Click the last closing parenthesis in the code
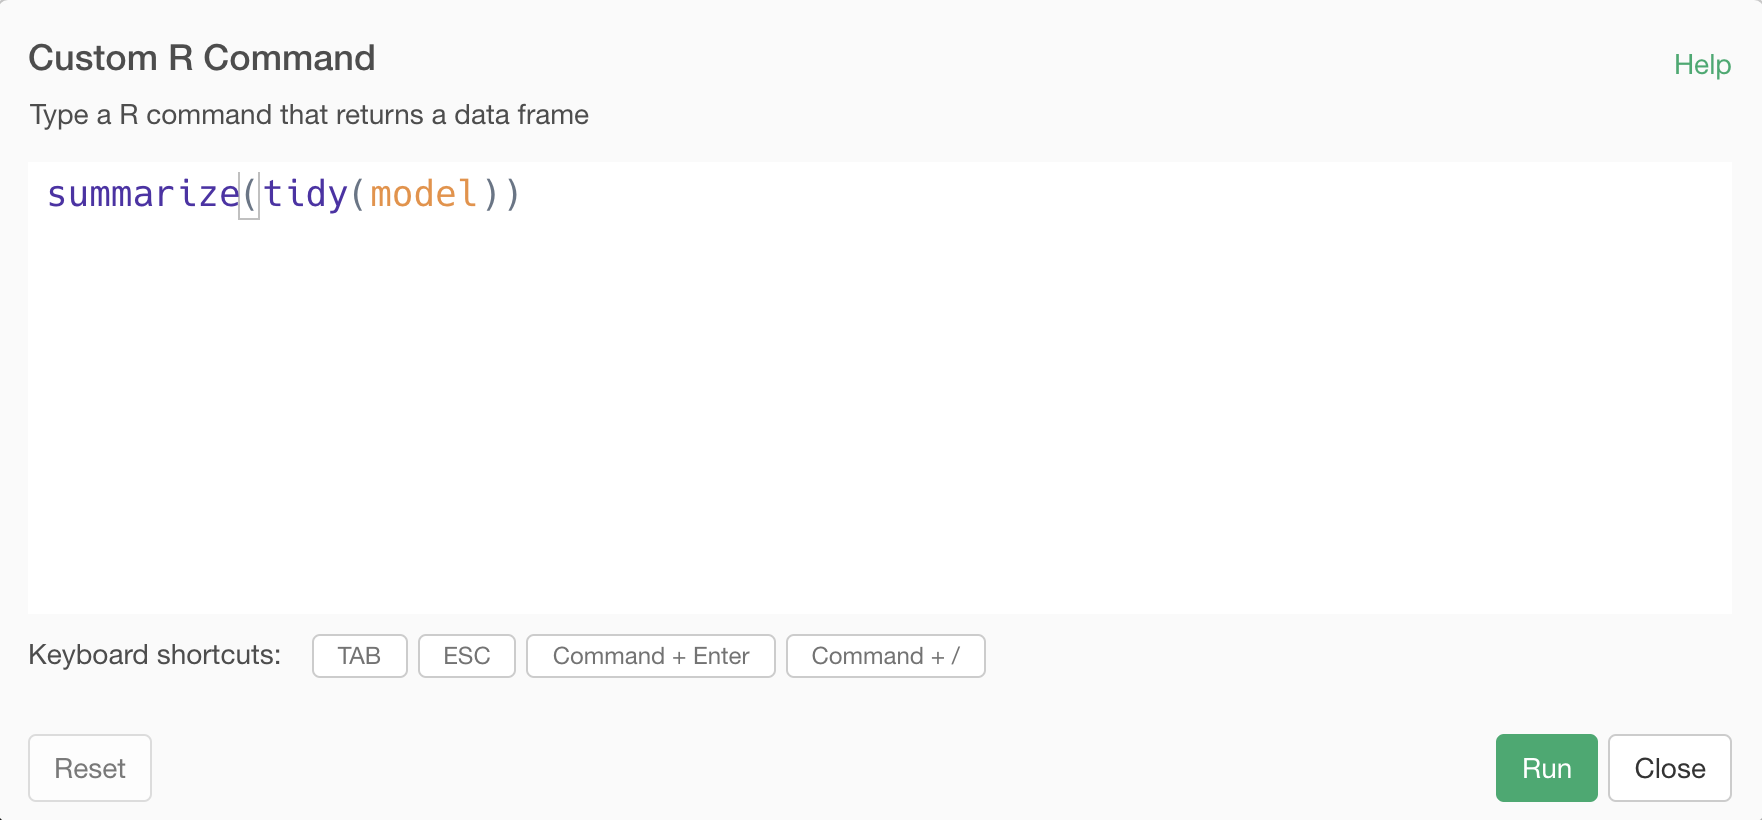The width and height of the screenshot is (1762, 820). coord(512,194)
